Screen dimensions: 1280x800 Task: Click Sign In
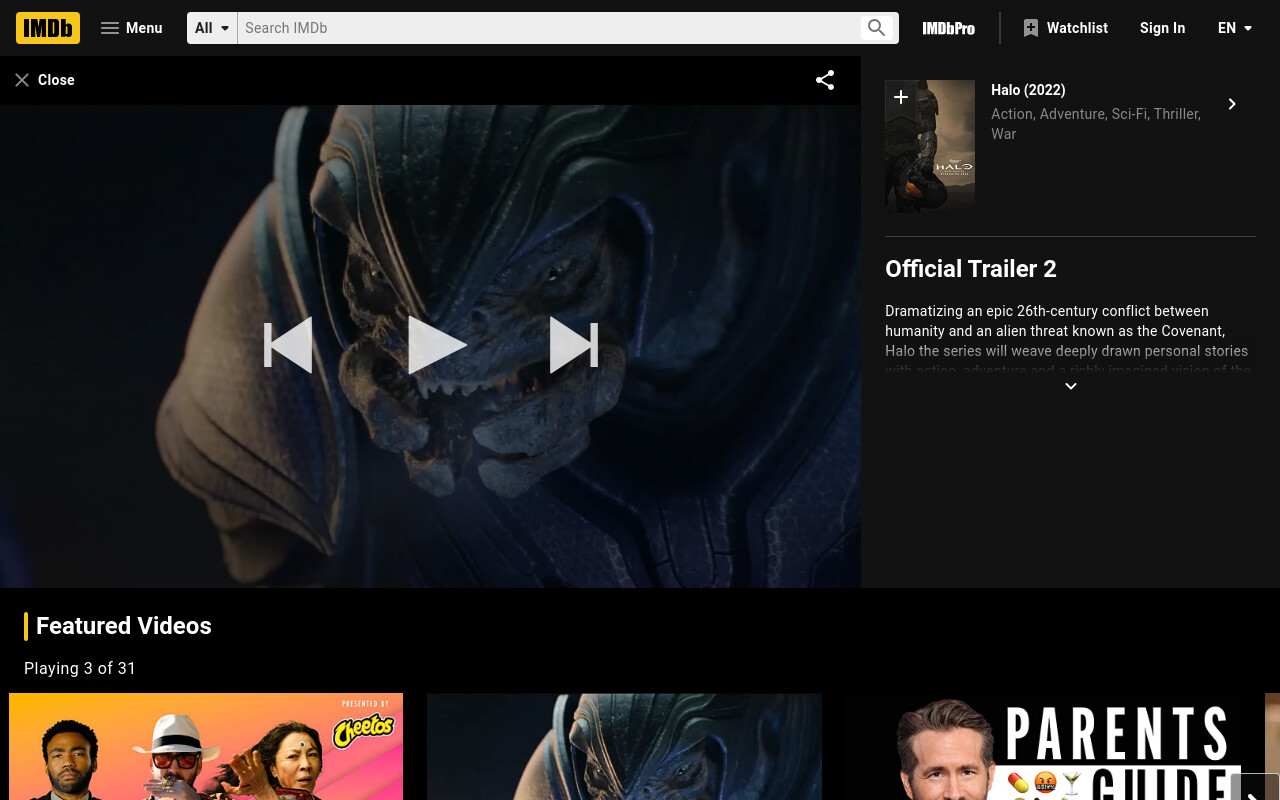point(1162,28)
